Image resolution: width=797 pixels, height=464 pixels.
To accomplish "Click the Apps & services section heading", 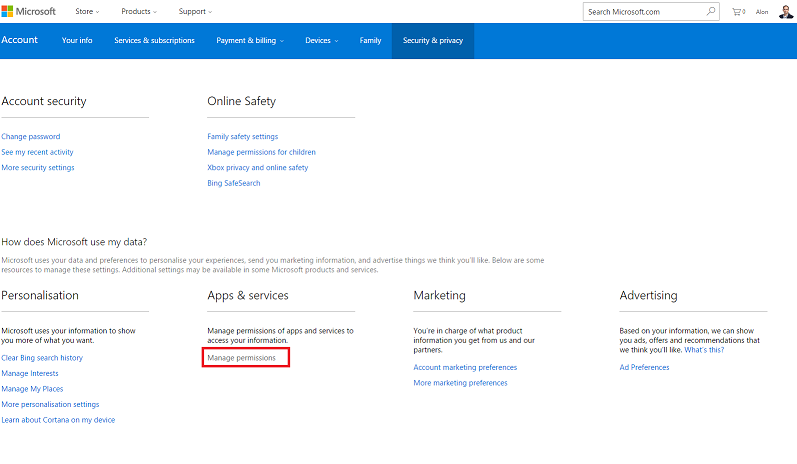I will (248, 295).
